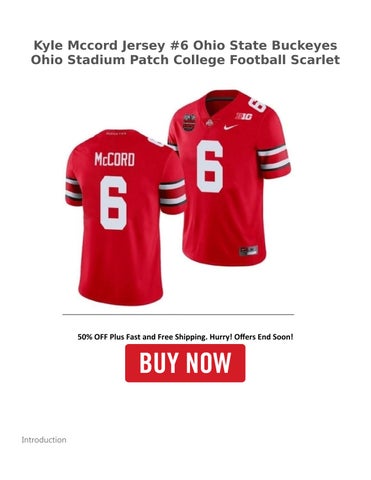Click the B1G conference logo on jersey

(x=244, y=116)
